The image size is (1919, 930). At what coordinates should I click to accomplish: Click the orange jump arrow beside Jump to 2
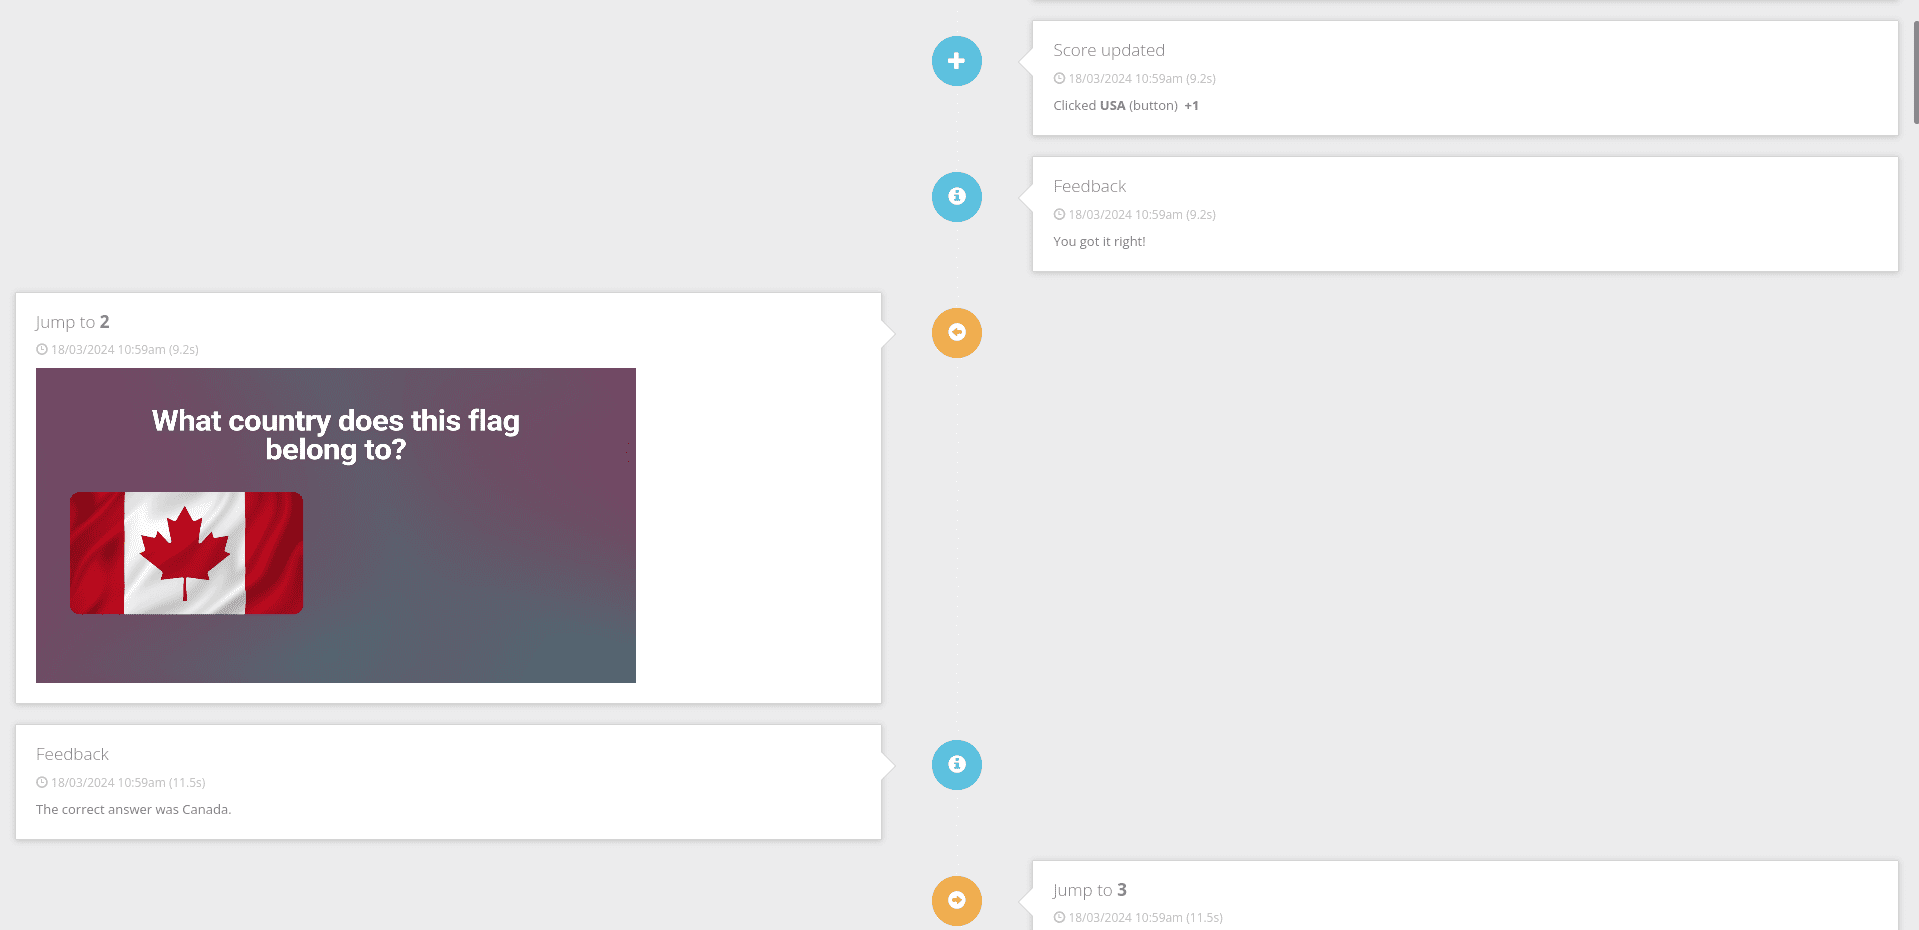956,332
